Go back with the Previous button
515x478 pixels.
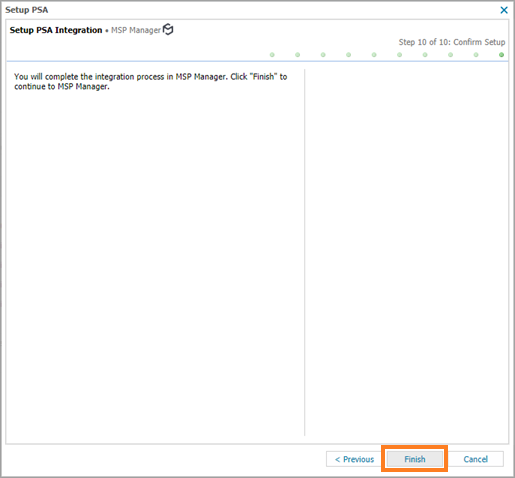(x=354, y=459)
